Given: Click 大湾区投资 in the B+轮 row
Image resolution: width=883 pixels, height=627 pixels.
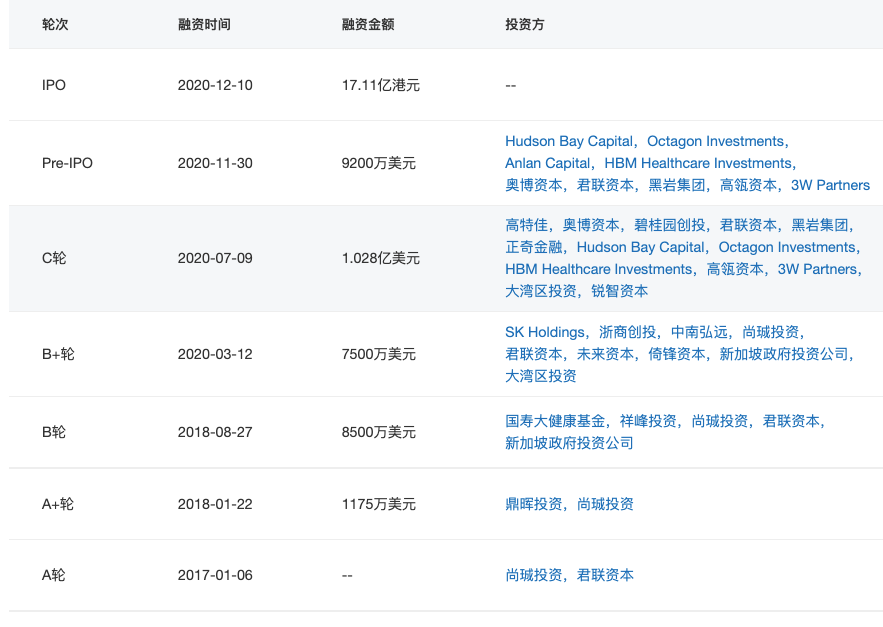Looking at the screenshot, I should click(541, 376).
